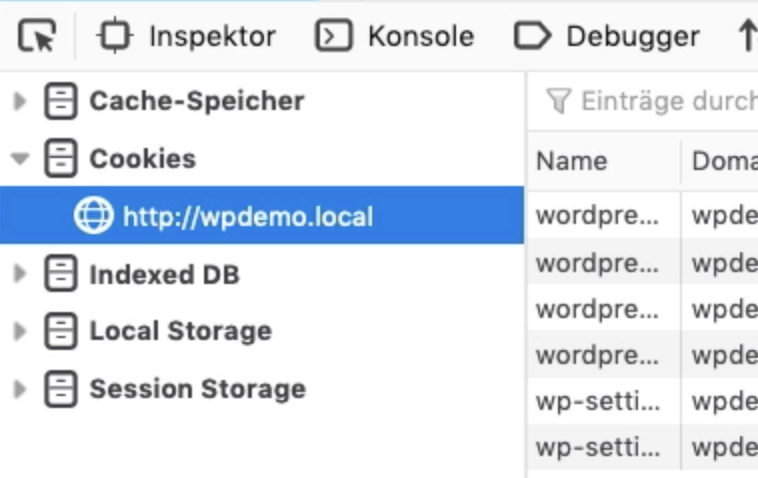Expand the Local Storage node
The width and height of the screenshot is (758, 478).
click(20, 331)
